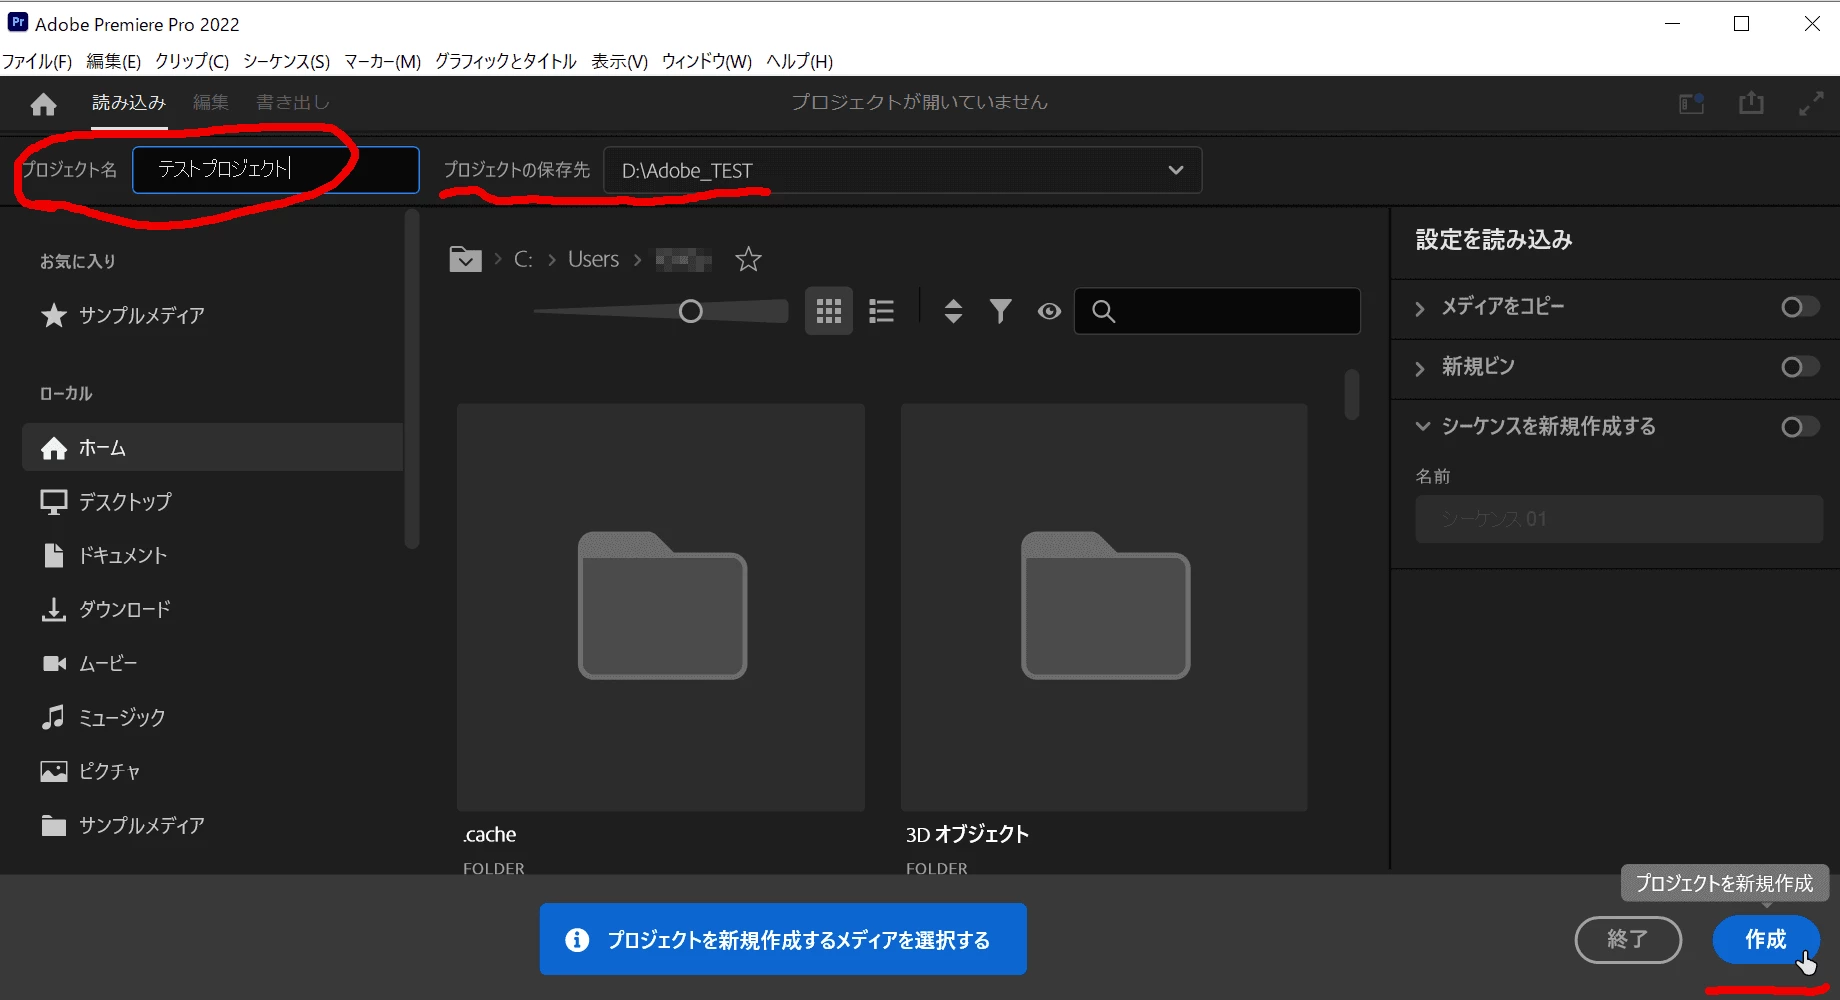
Task: Select サンプルメディア under favorites
Action: click(123, 316)
